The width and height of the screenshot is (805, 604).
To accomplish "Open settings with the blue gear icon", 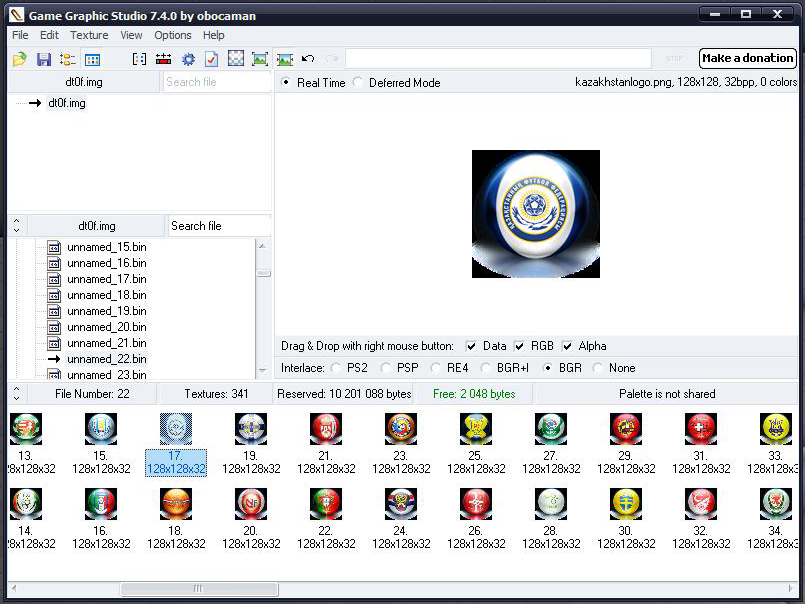I will click(x=188, y=59).
